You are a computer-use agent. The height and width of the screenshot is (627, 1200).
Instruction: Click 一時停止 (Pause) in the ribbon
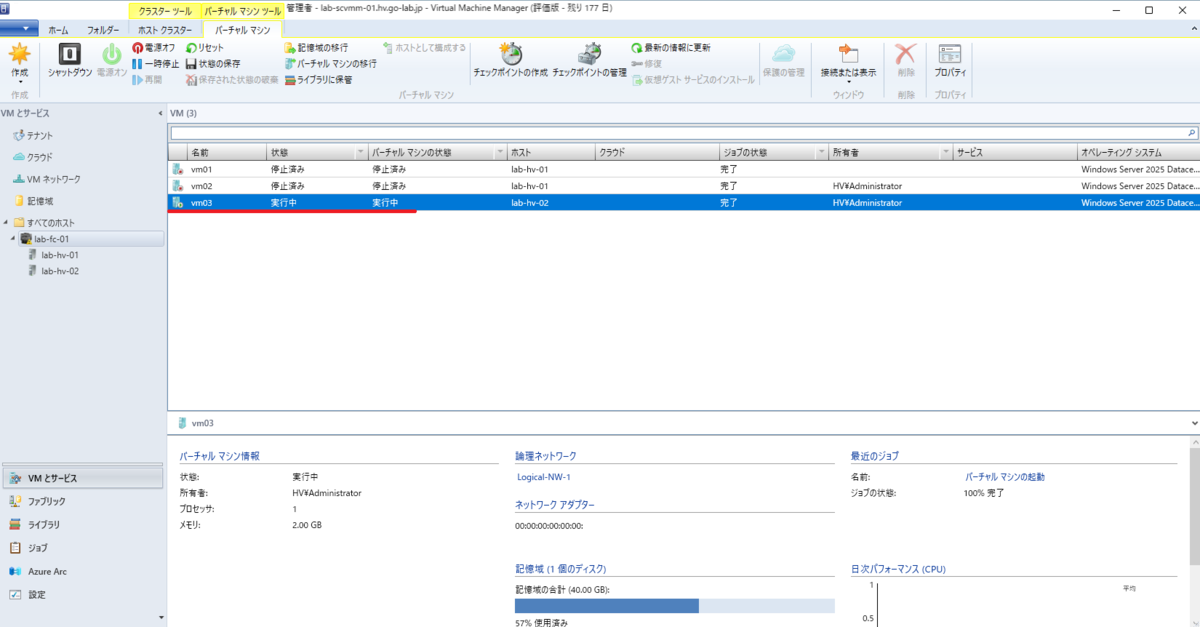click(x=155, y=64)
